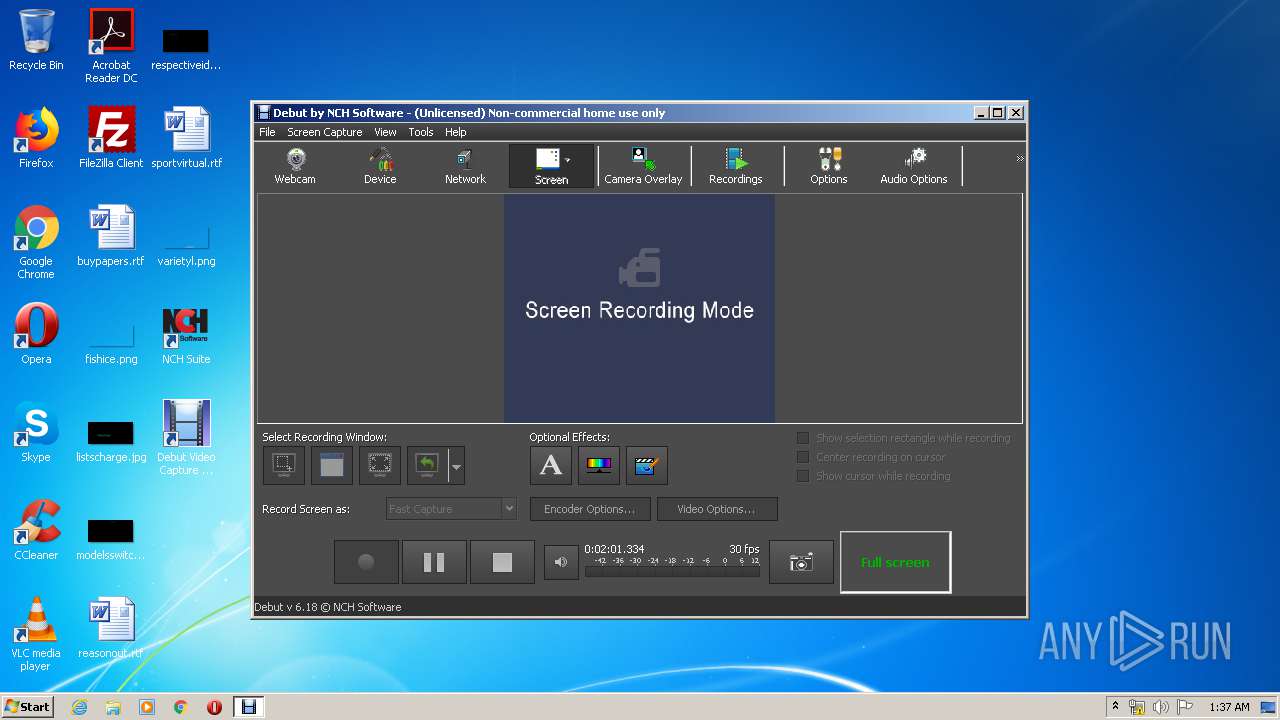Open Windows Explorer from the taskbar
The height and width of the screenshot is (720, 1280).
[x=113, y=707]
